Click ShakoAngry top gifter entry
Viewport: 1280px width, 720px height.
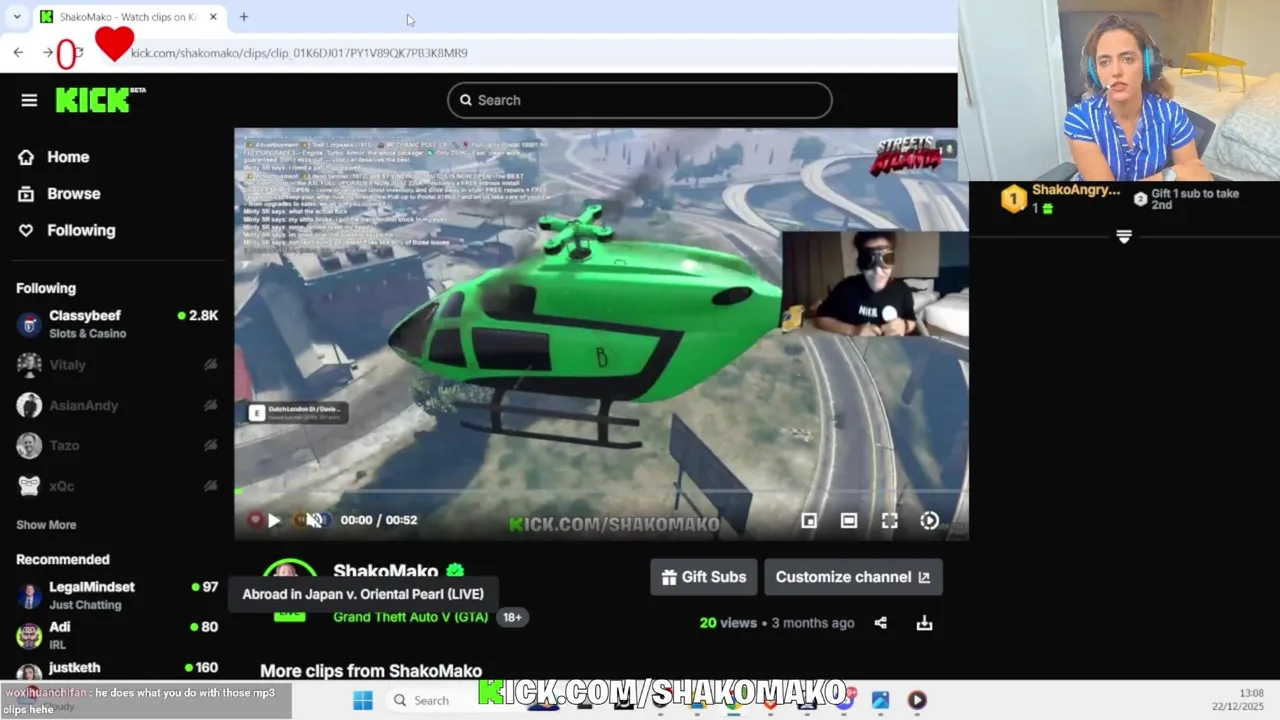[x=1060, y=198]
